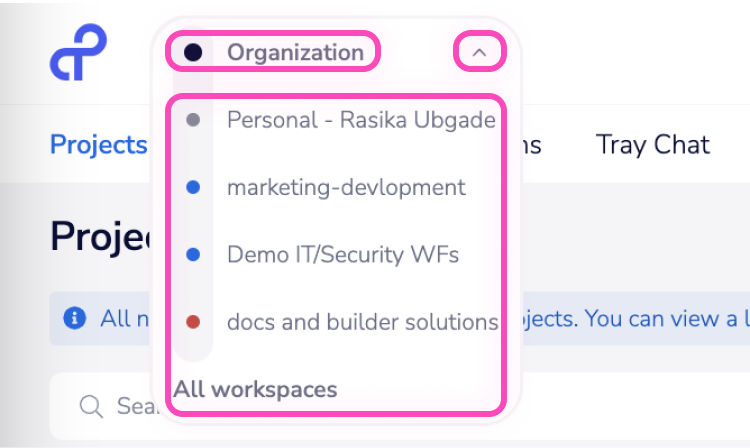Click the gray dot beside Personal workspace
This screenshot has width=750, height=448.
(194, 120)
